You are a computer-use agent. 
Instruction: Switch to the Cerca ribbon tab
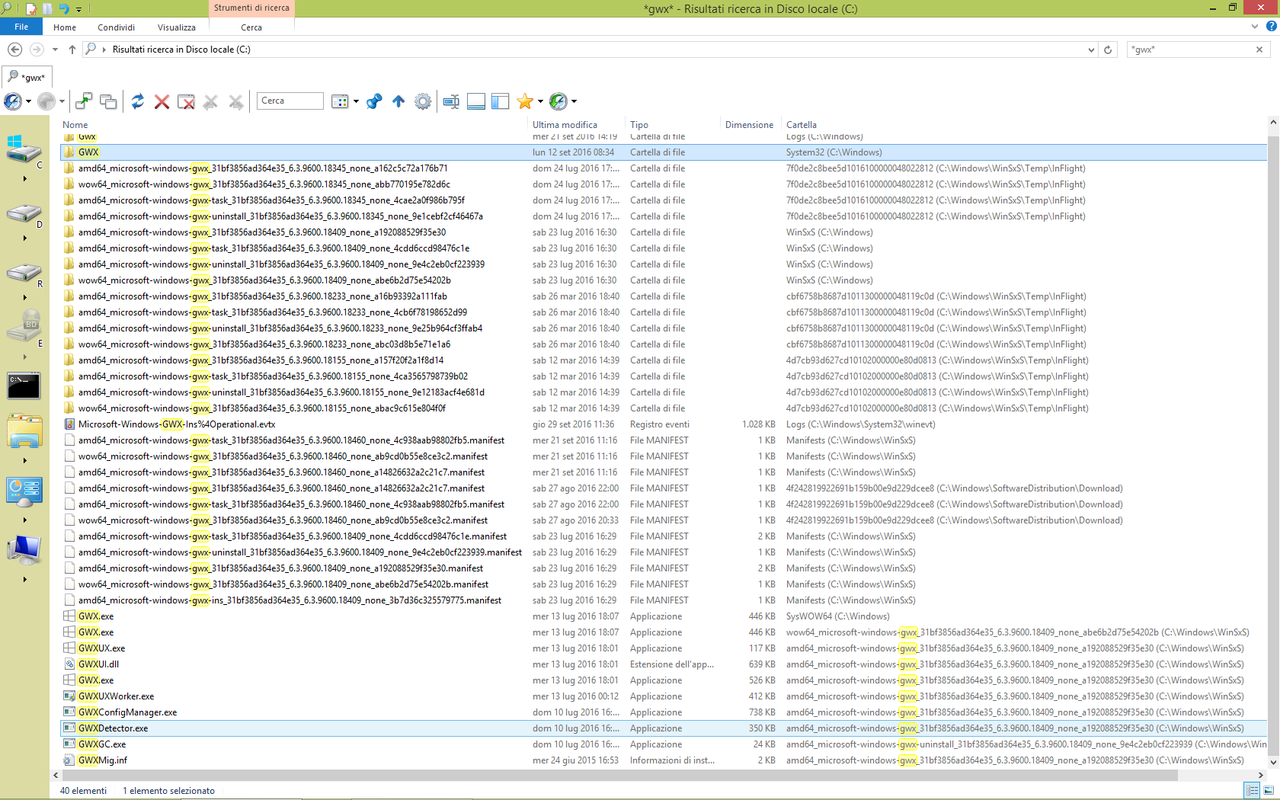pos(251,27)
